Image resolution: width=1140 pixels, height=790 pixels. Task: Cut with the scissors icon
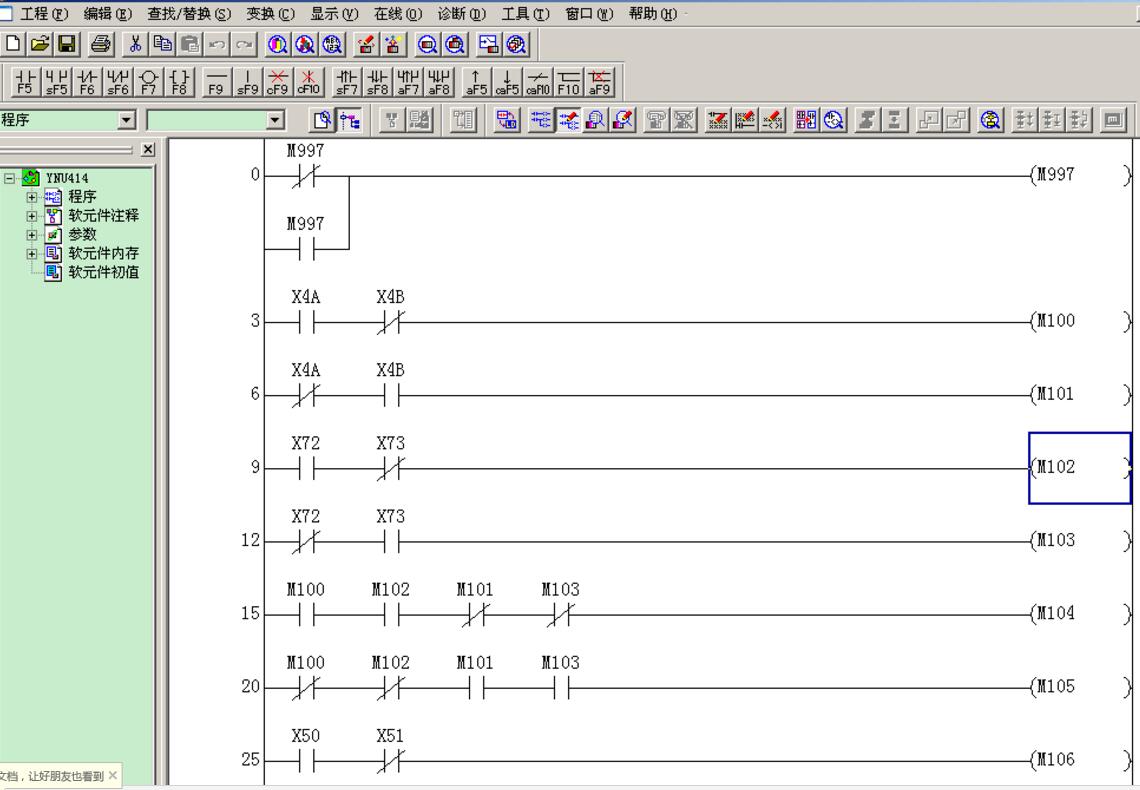click(135, 44)
